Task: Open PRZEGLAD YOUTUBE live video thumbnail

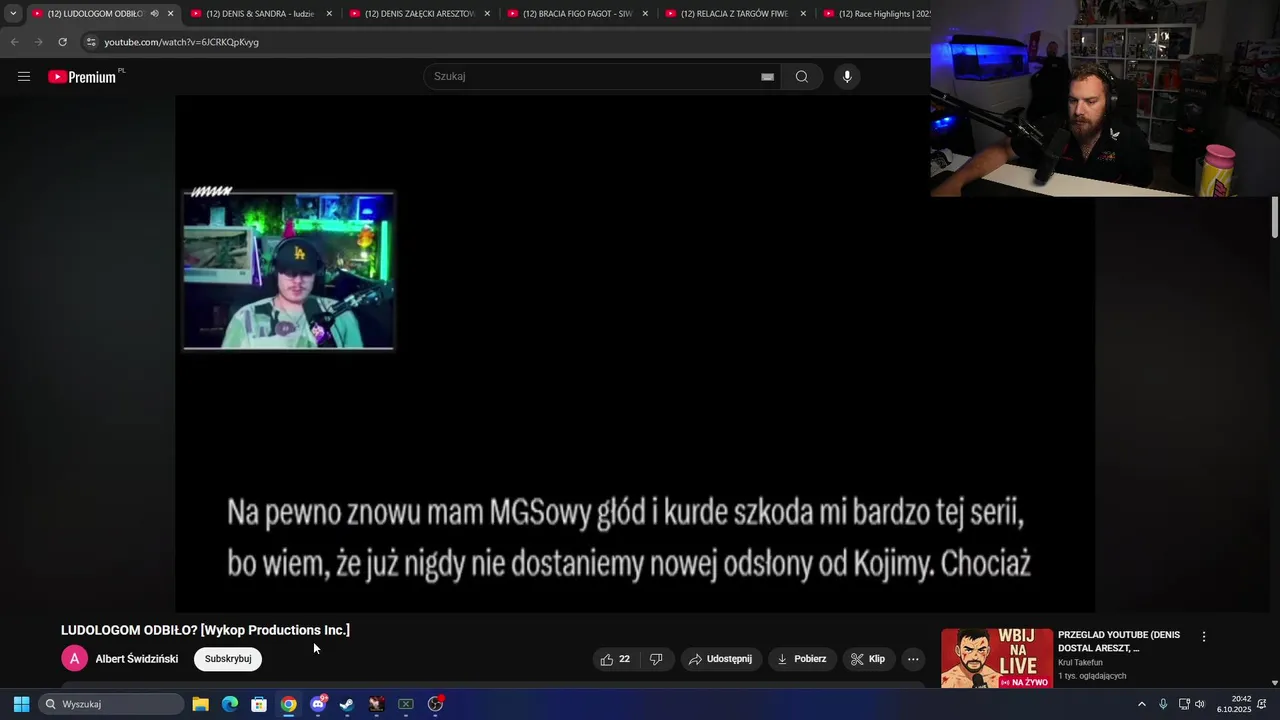Action: (997, 658)
